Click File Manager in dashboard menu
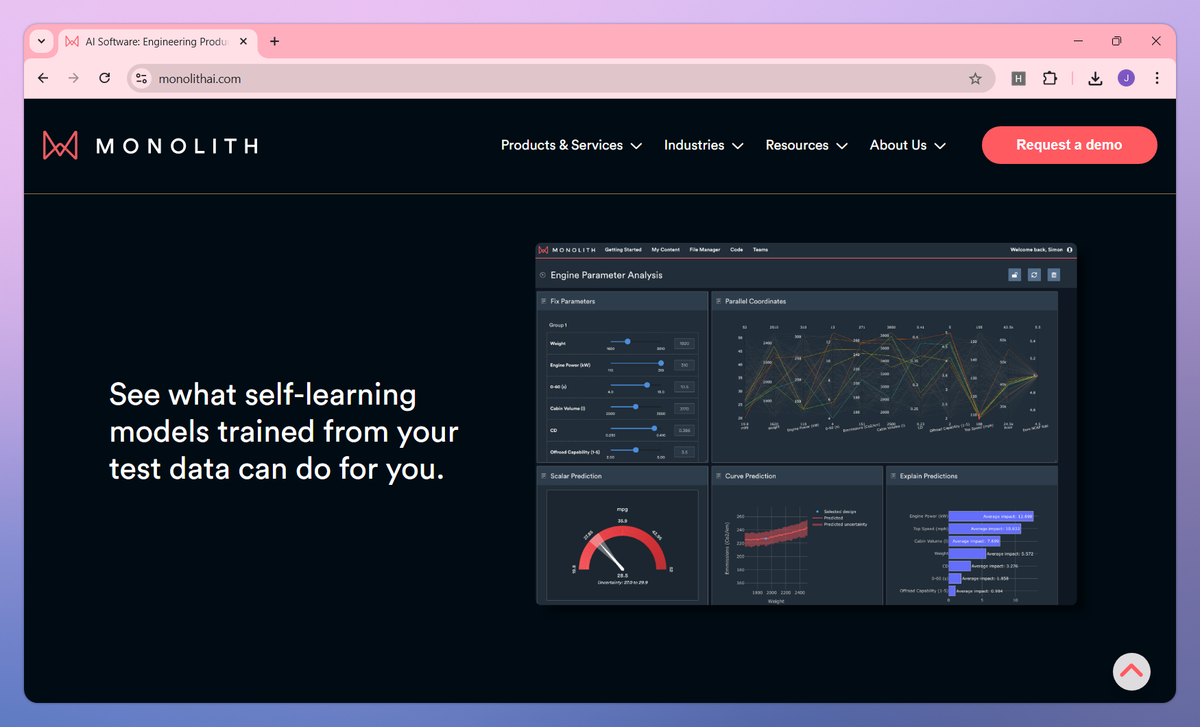This screenshot has height=727, width=1200. click(x=705, y=250)
